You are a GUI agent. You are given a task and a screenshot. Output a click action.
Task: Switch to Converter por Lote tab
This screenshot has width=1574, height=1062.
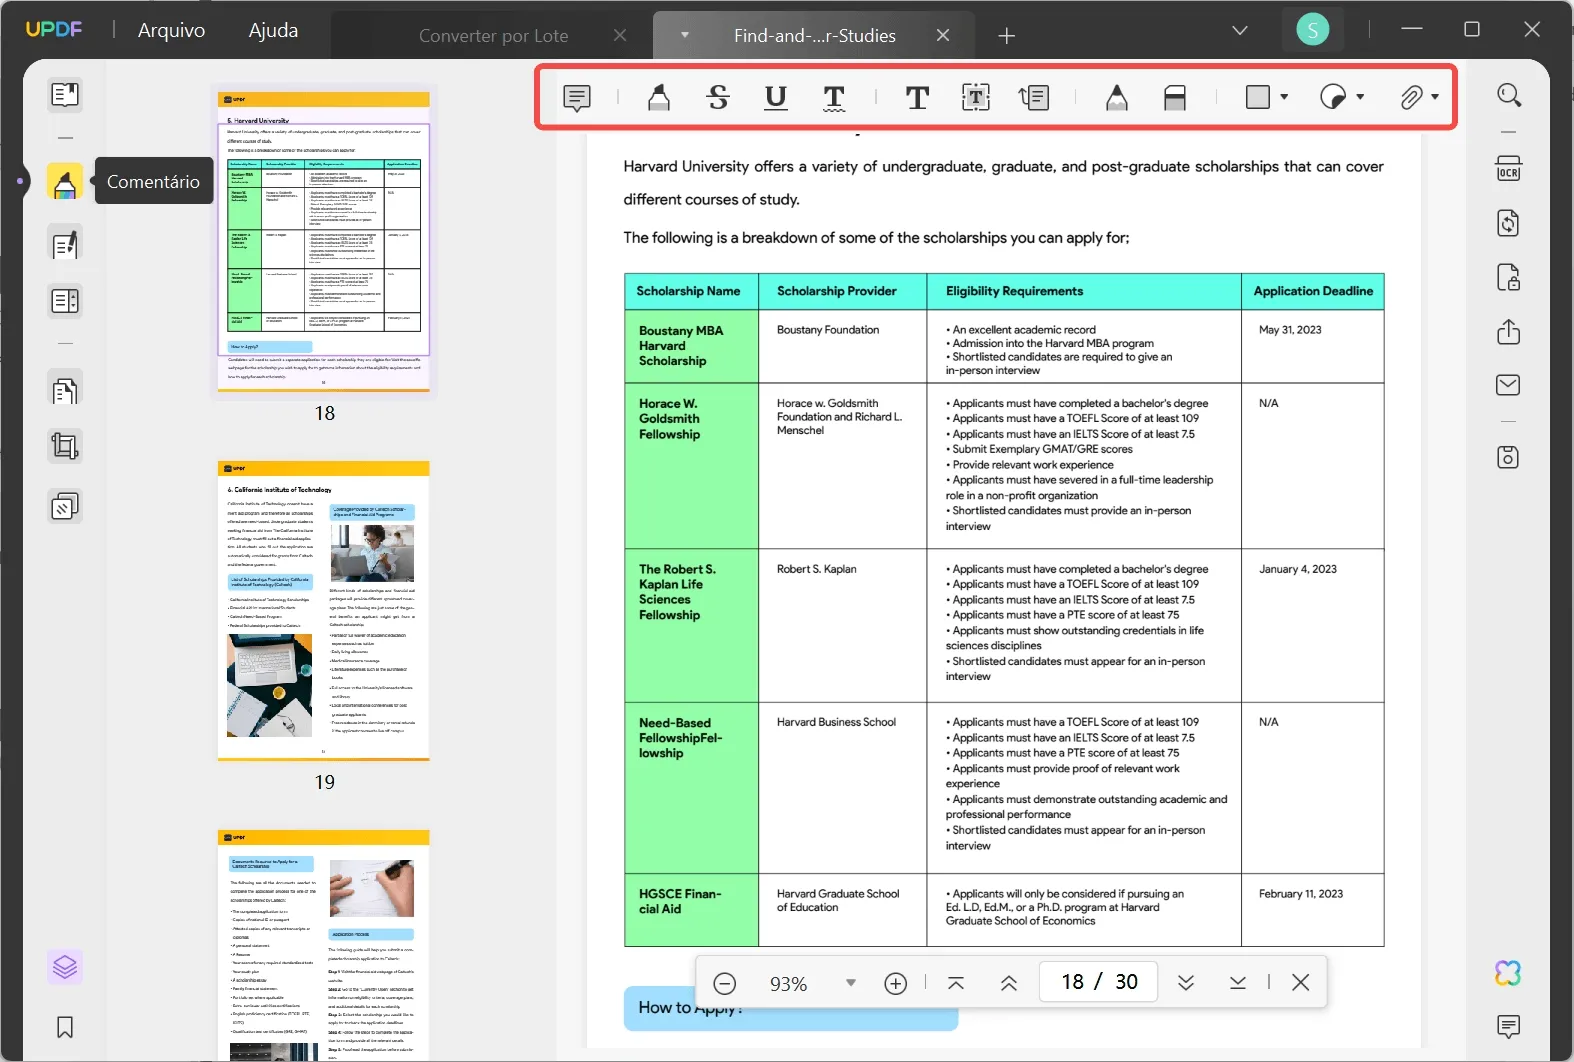(493, 35)
